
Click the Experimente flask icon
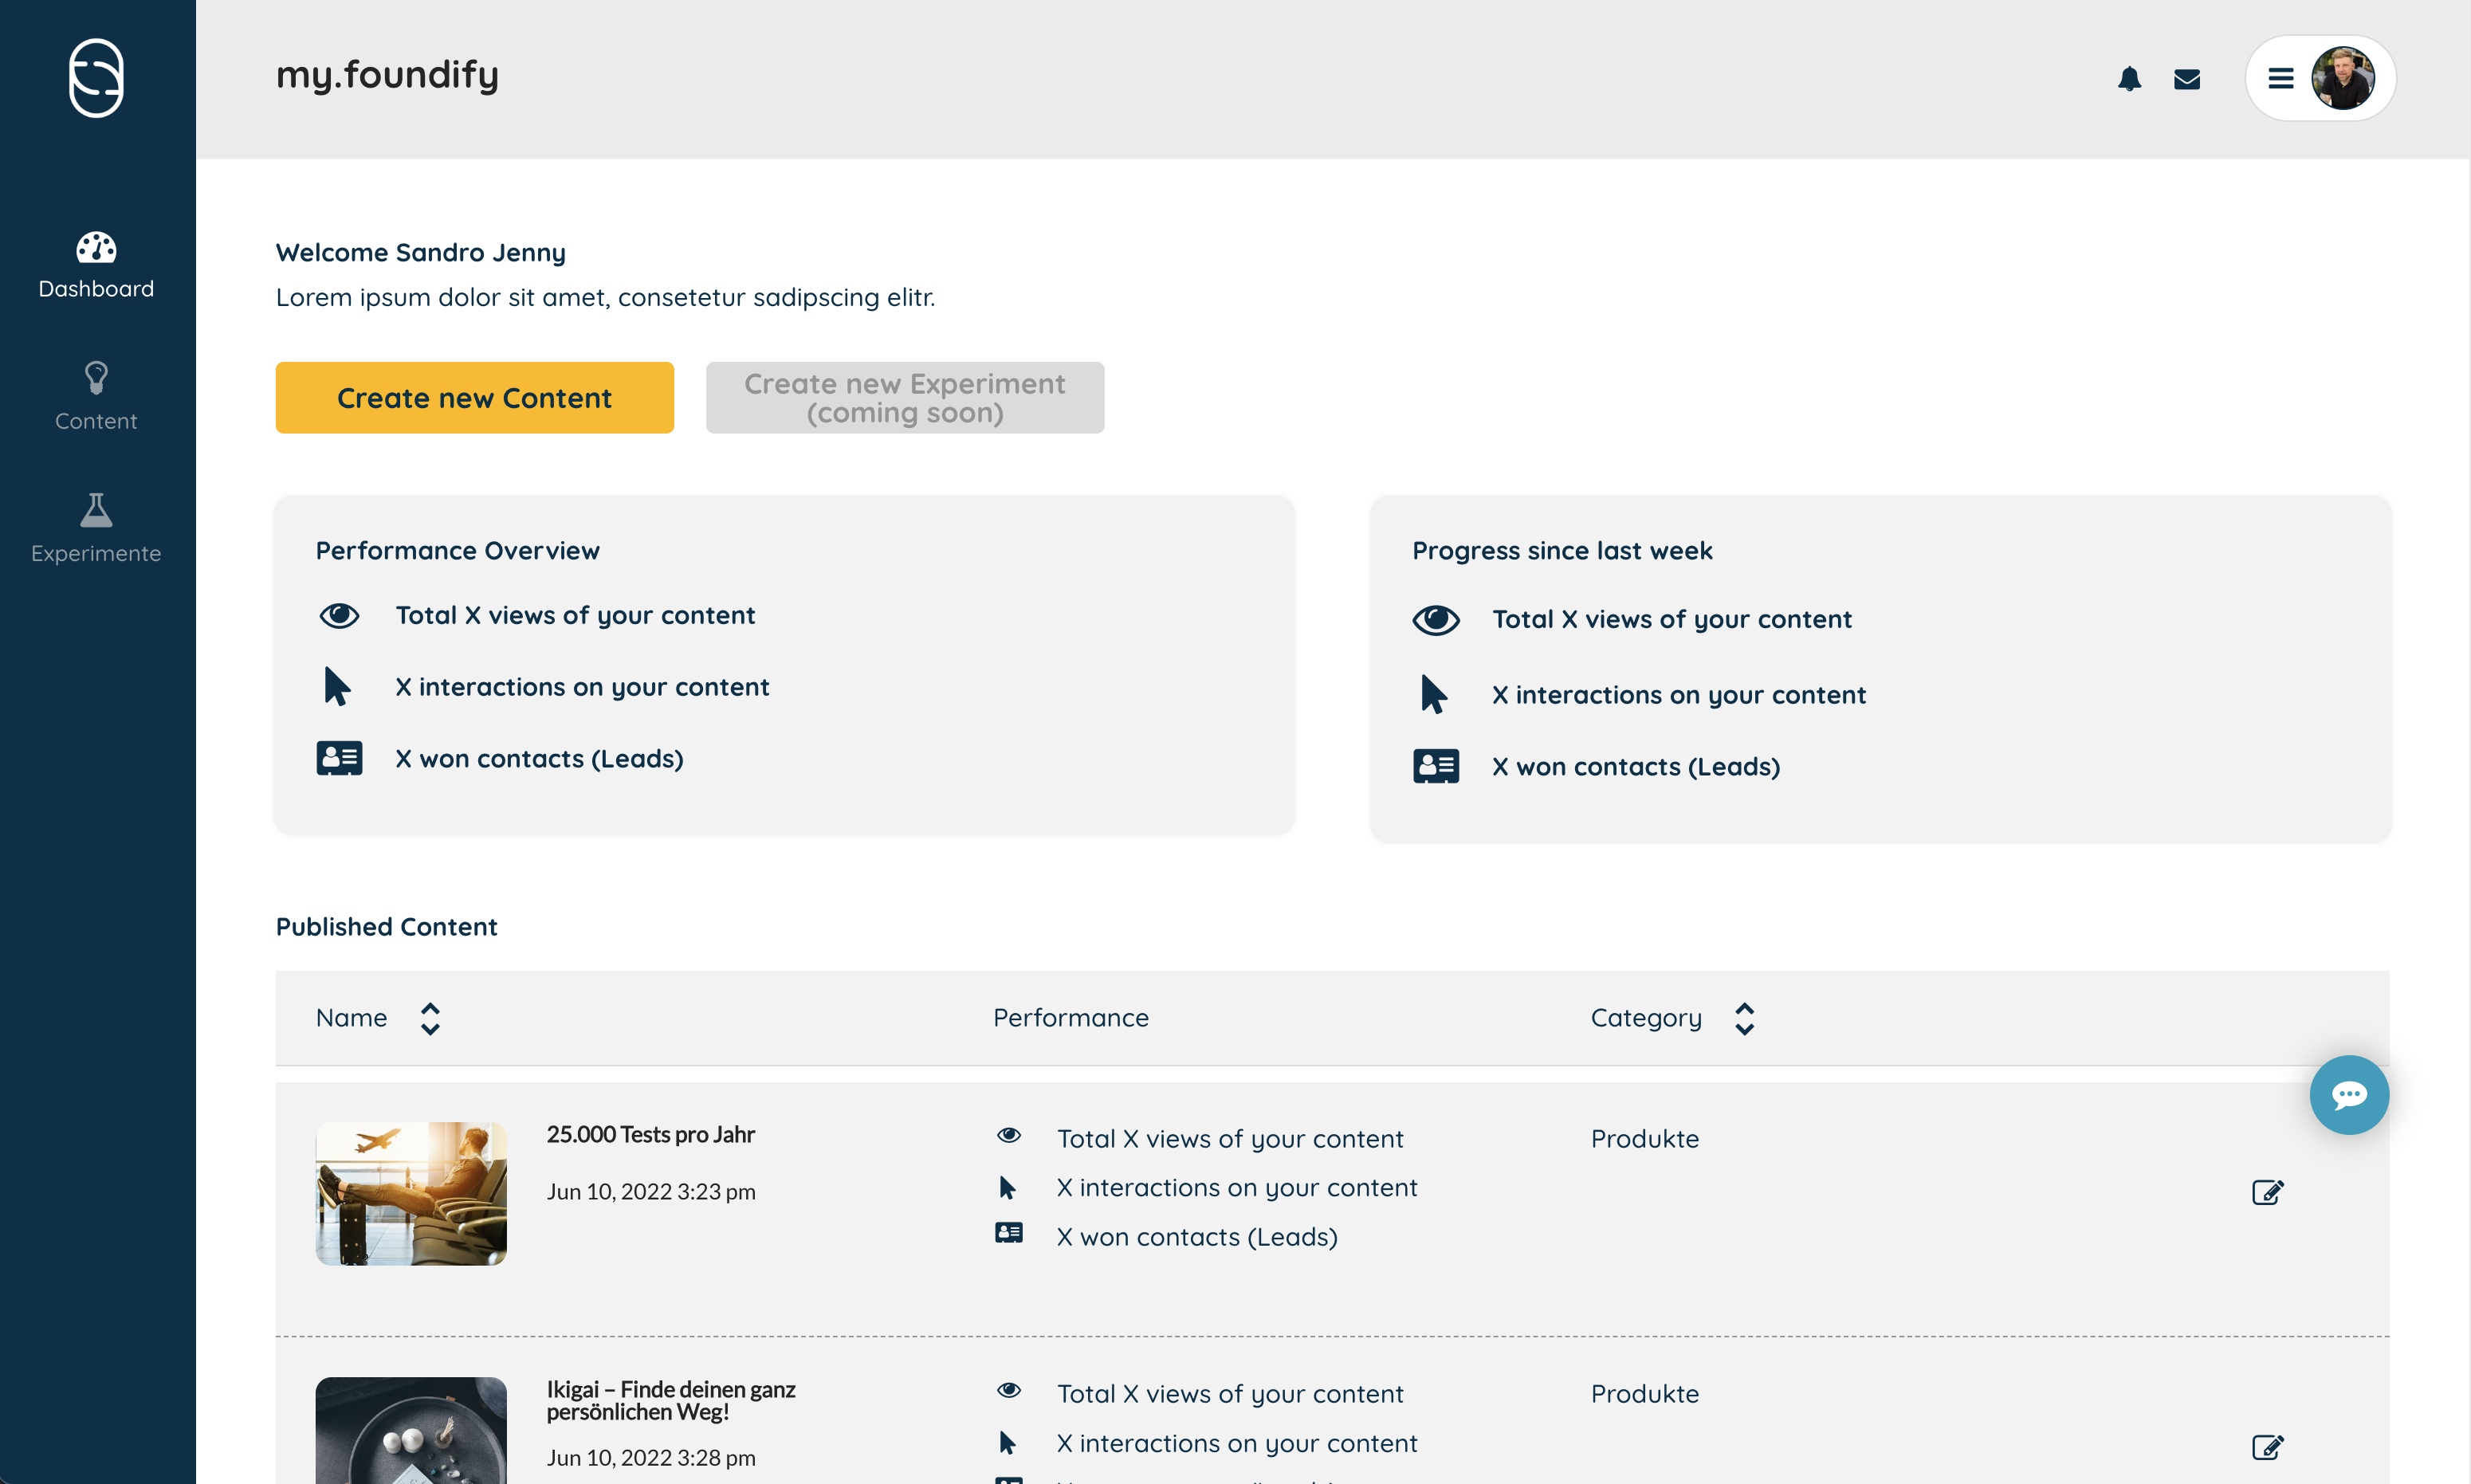96,510
